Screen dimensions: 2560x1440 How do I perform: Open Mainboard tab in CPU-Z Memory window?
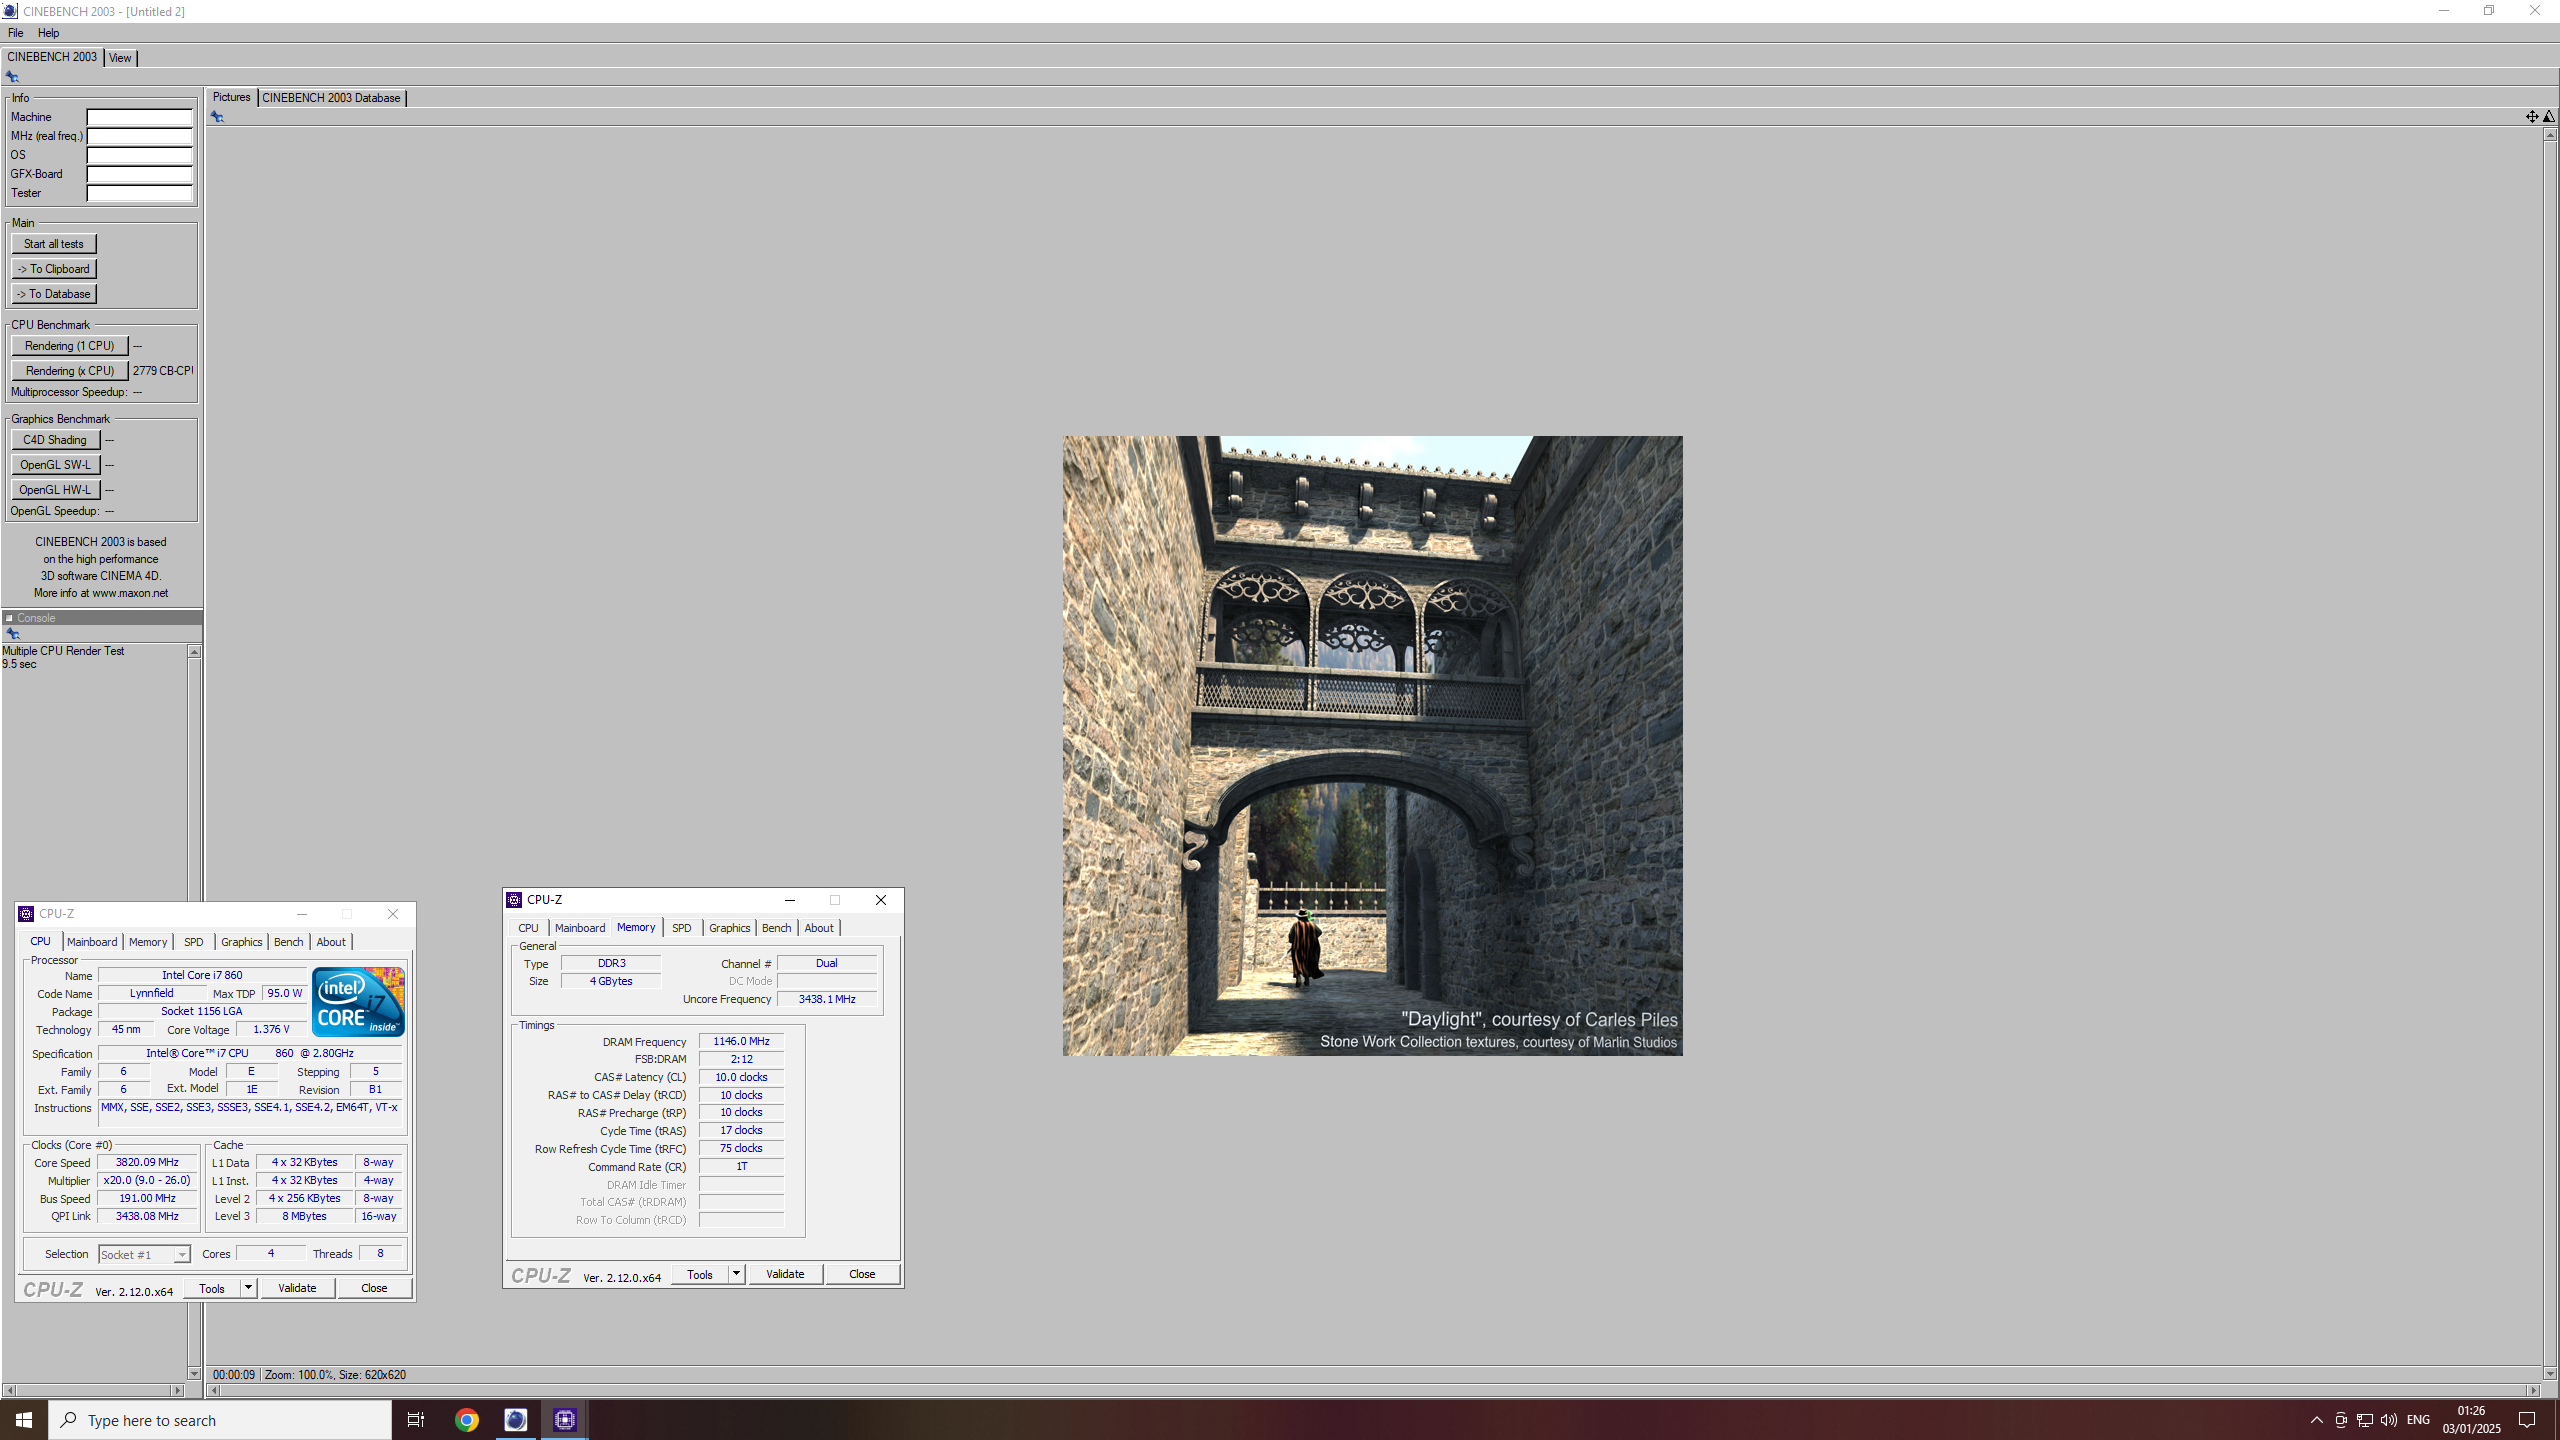click(x=580, y=928)
